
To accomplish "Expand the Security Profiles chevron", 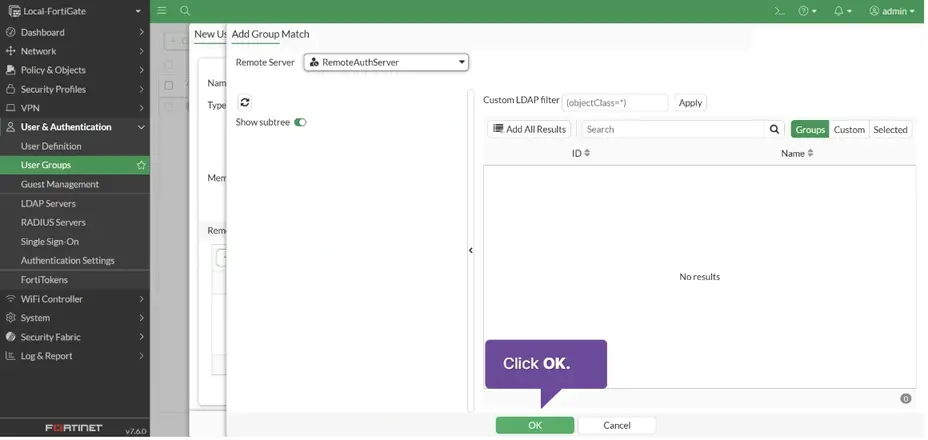I will click(x=141, y=89).
